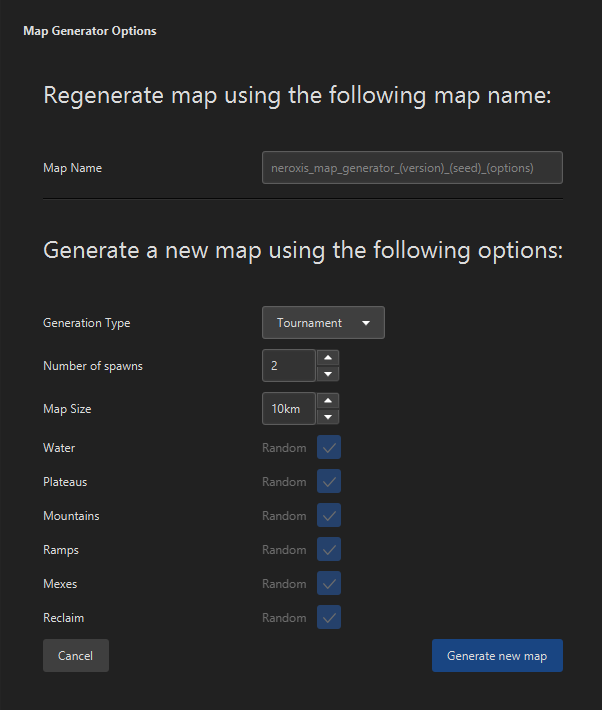Decrease the Number of spawns value

click(x=328, y=374)
